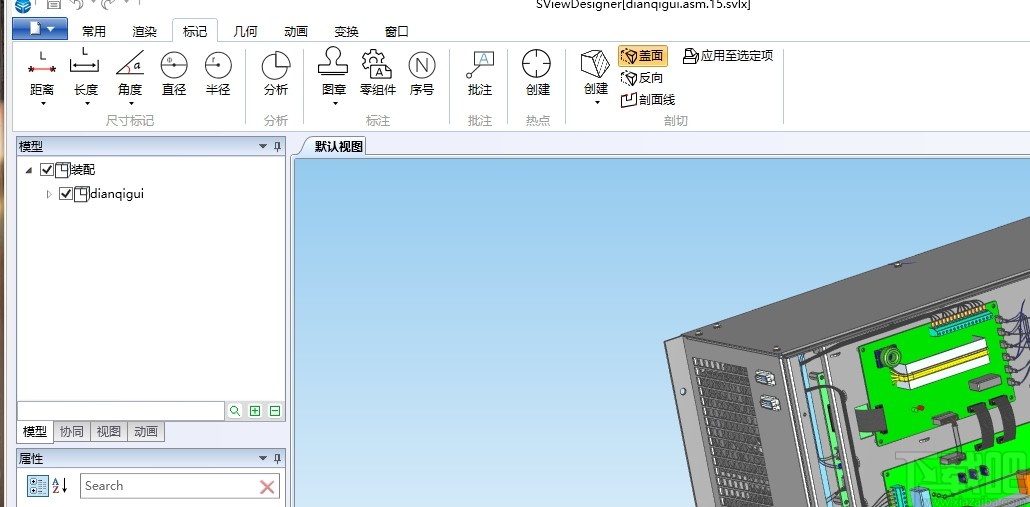Image resolution: width=1030 pixels, height=507 pixels.
Task: Switch to the 模型 bottom tab
Action: [x=35, y=431]
